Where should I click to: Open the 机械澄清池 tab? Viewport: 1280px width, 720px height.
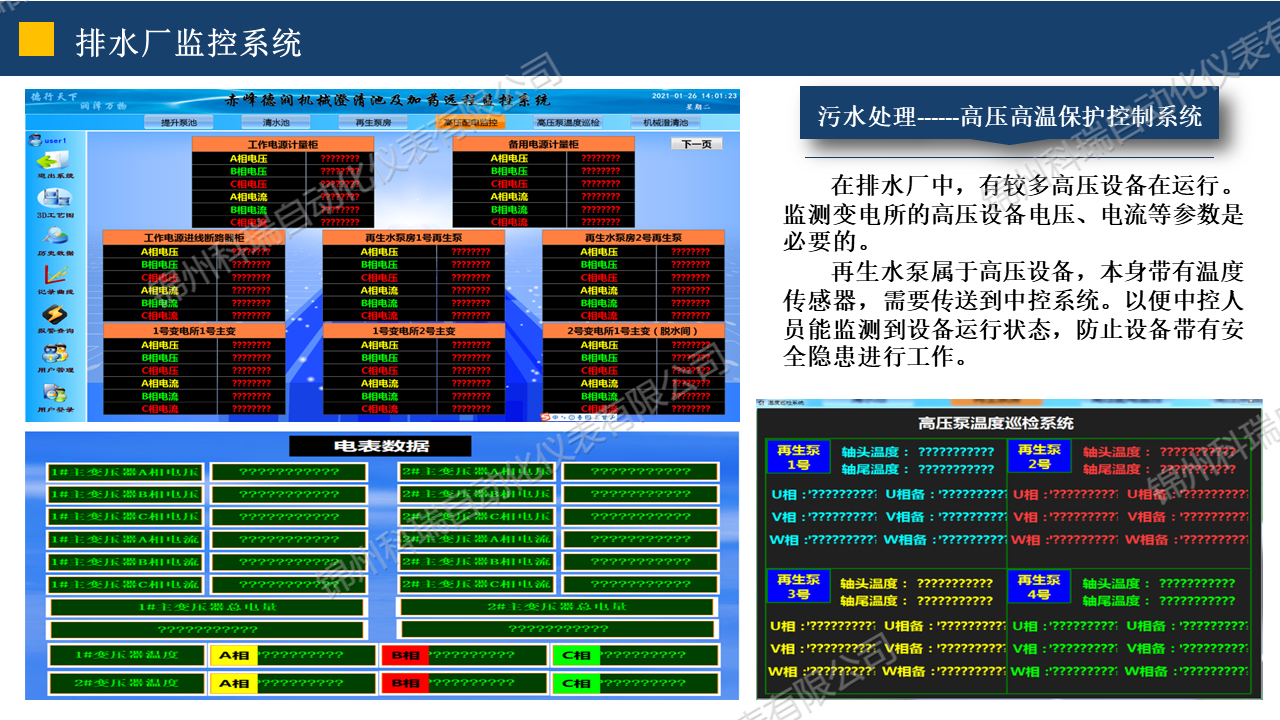pos(665,122)
